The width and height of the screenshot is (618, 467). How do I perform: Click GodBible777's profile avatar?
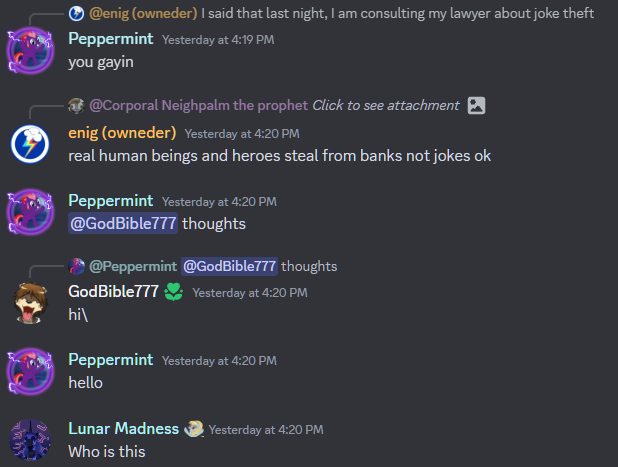pos(30,303)
